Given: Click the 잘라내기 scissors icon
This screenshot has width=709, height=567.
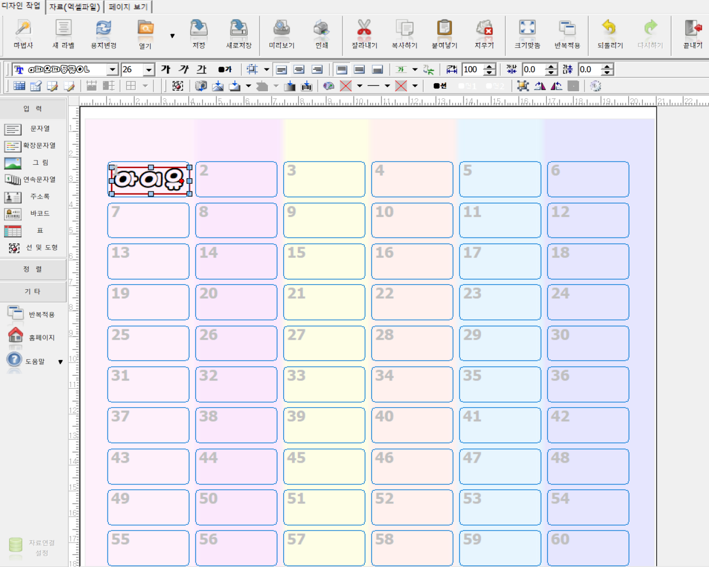Looking at the screenshot, I should [x=364, y=33].
